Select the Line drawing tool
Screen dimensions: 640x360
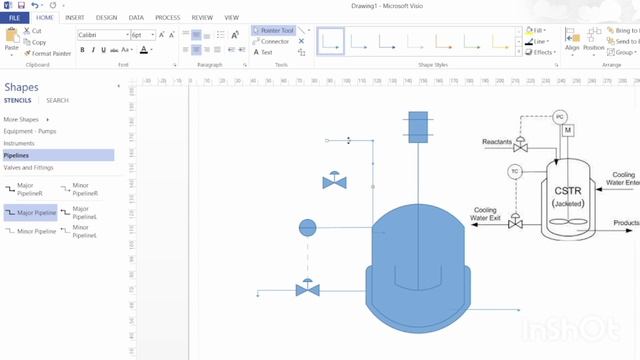click(301, 31)
